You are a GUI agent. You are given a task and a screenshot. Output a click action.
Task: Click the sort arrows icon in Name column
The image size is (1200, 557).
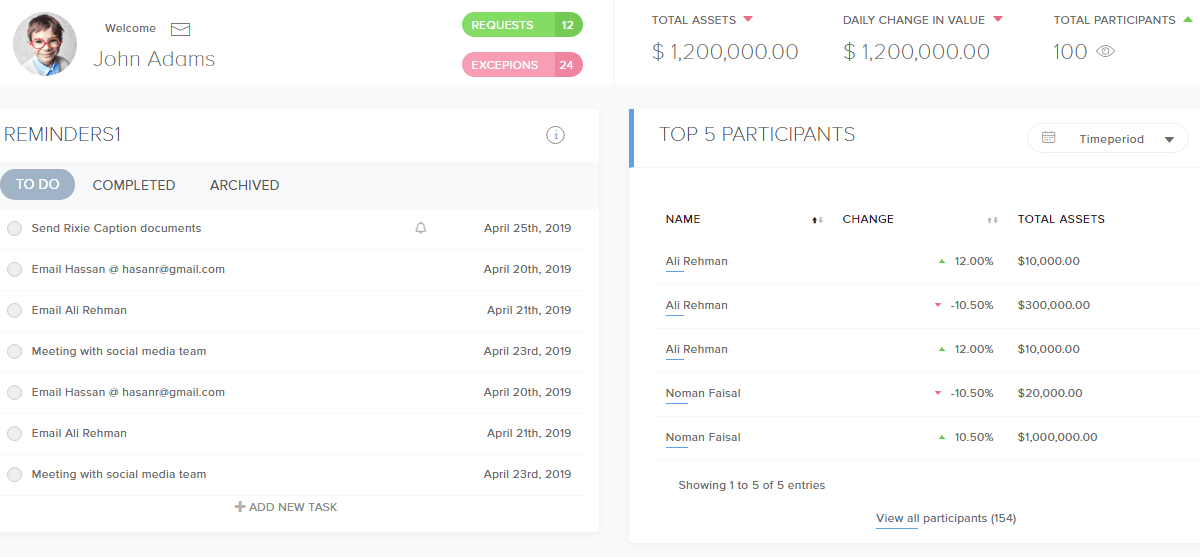point(817,220)
